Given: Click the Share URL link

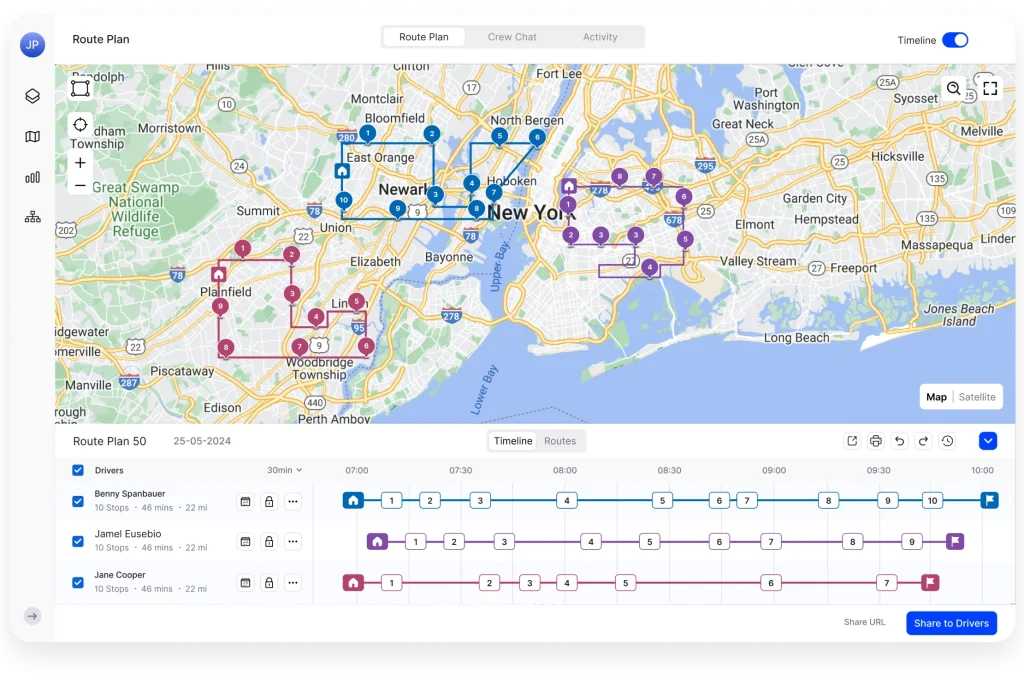Looking at the screenshot, I should [864, 622].
